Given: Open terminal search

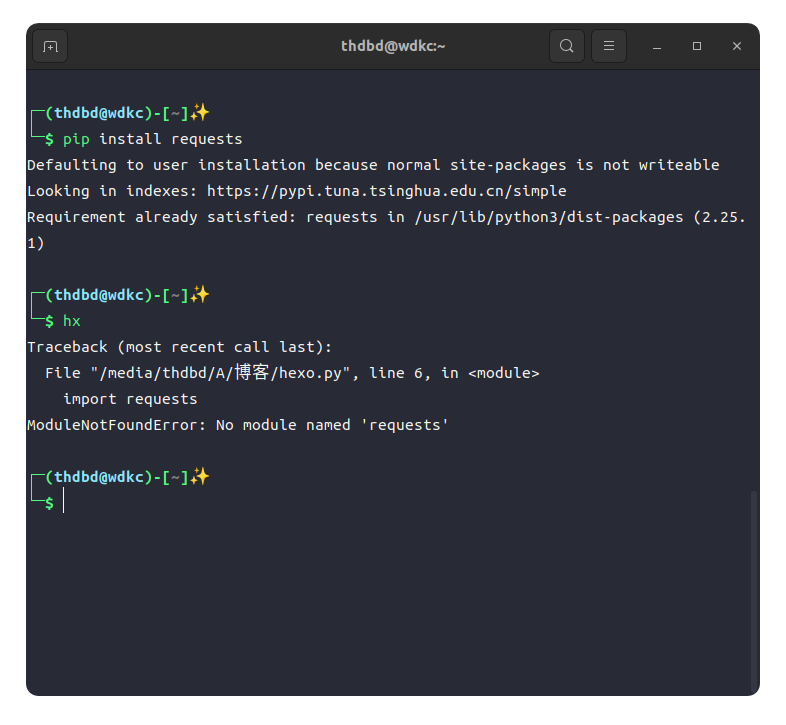Looking at the screenshot, I should [x=566, y=46].
